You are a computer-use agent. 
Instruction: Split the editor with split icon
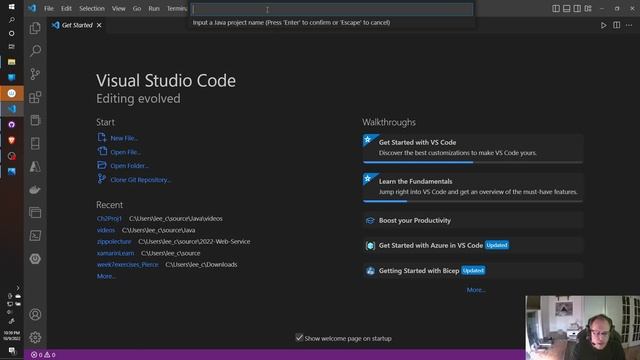617,25
